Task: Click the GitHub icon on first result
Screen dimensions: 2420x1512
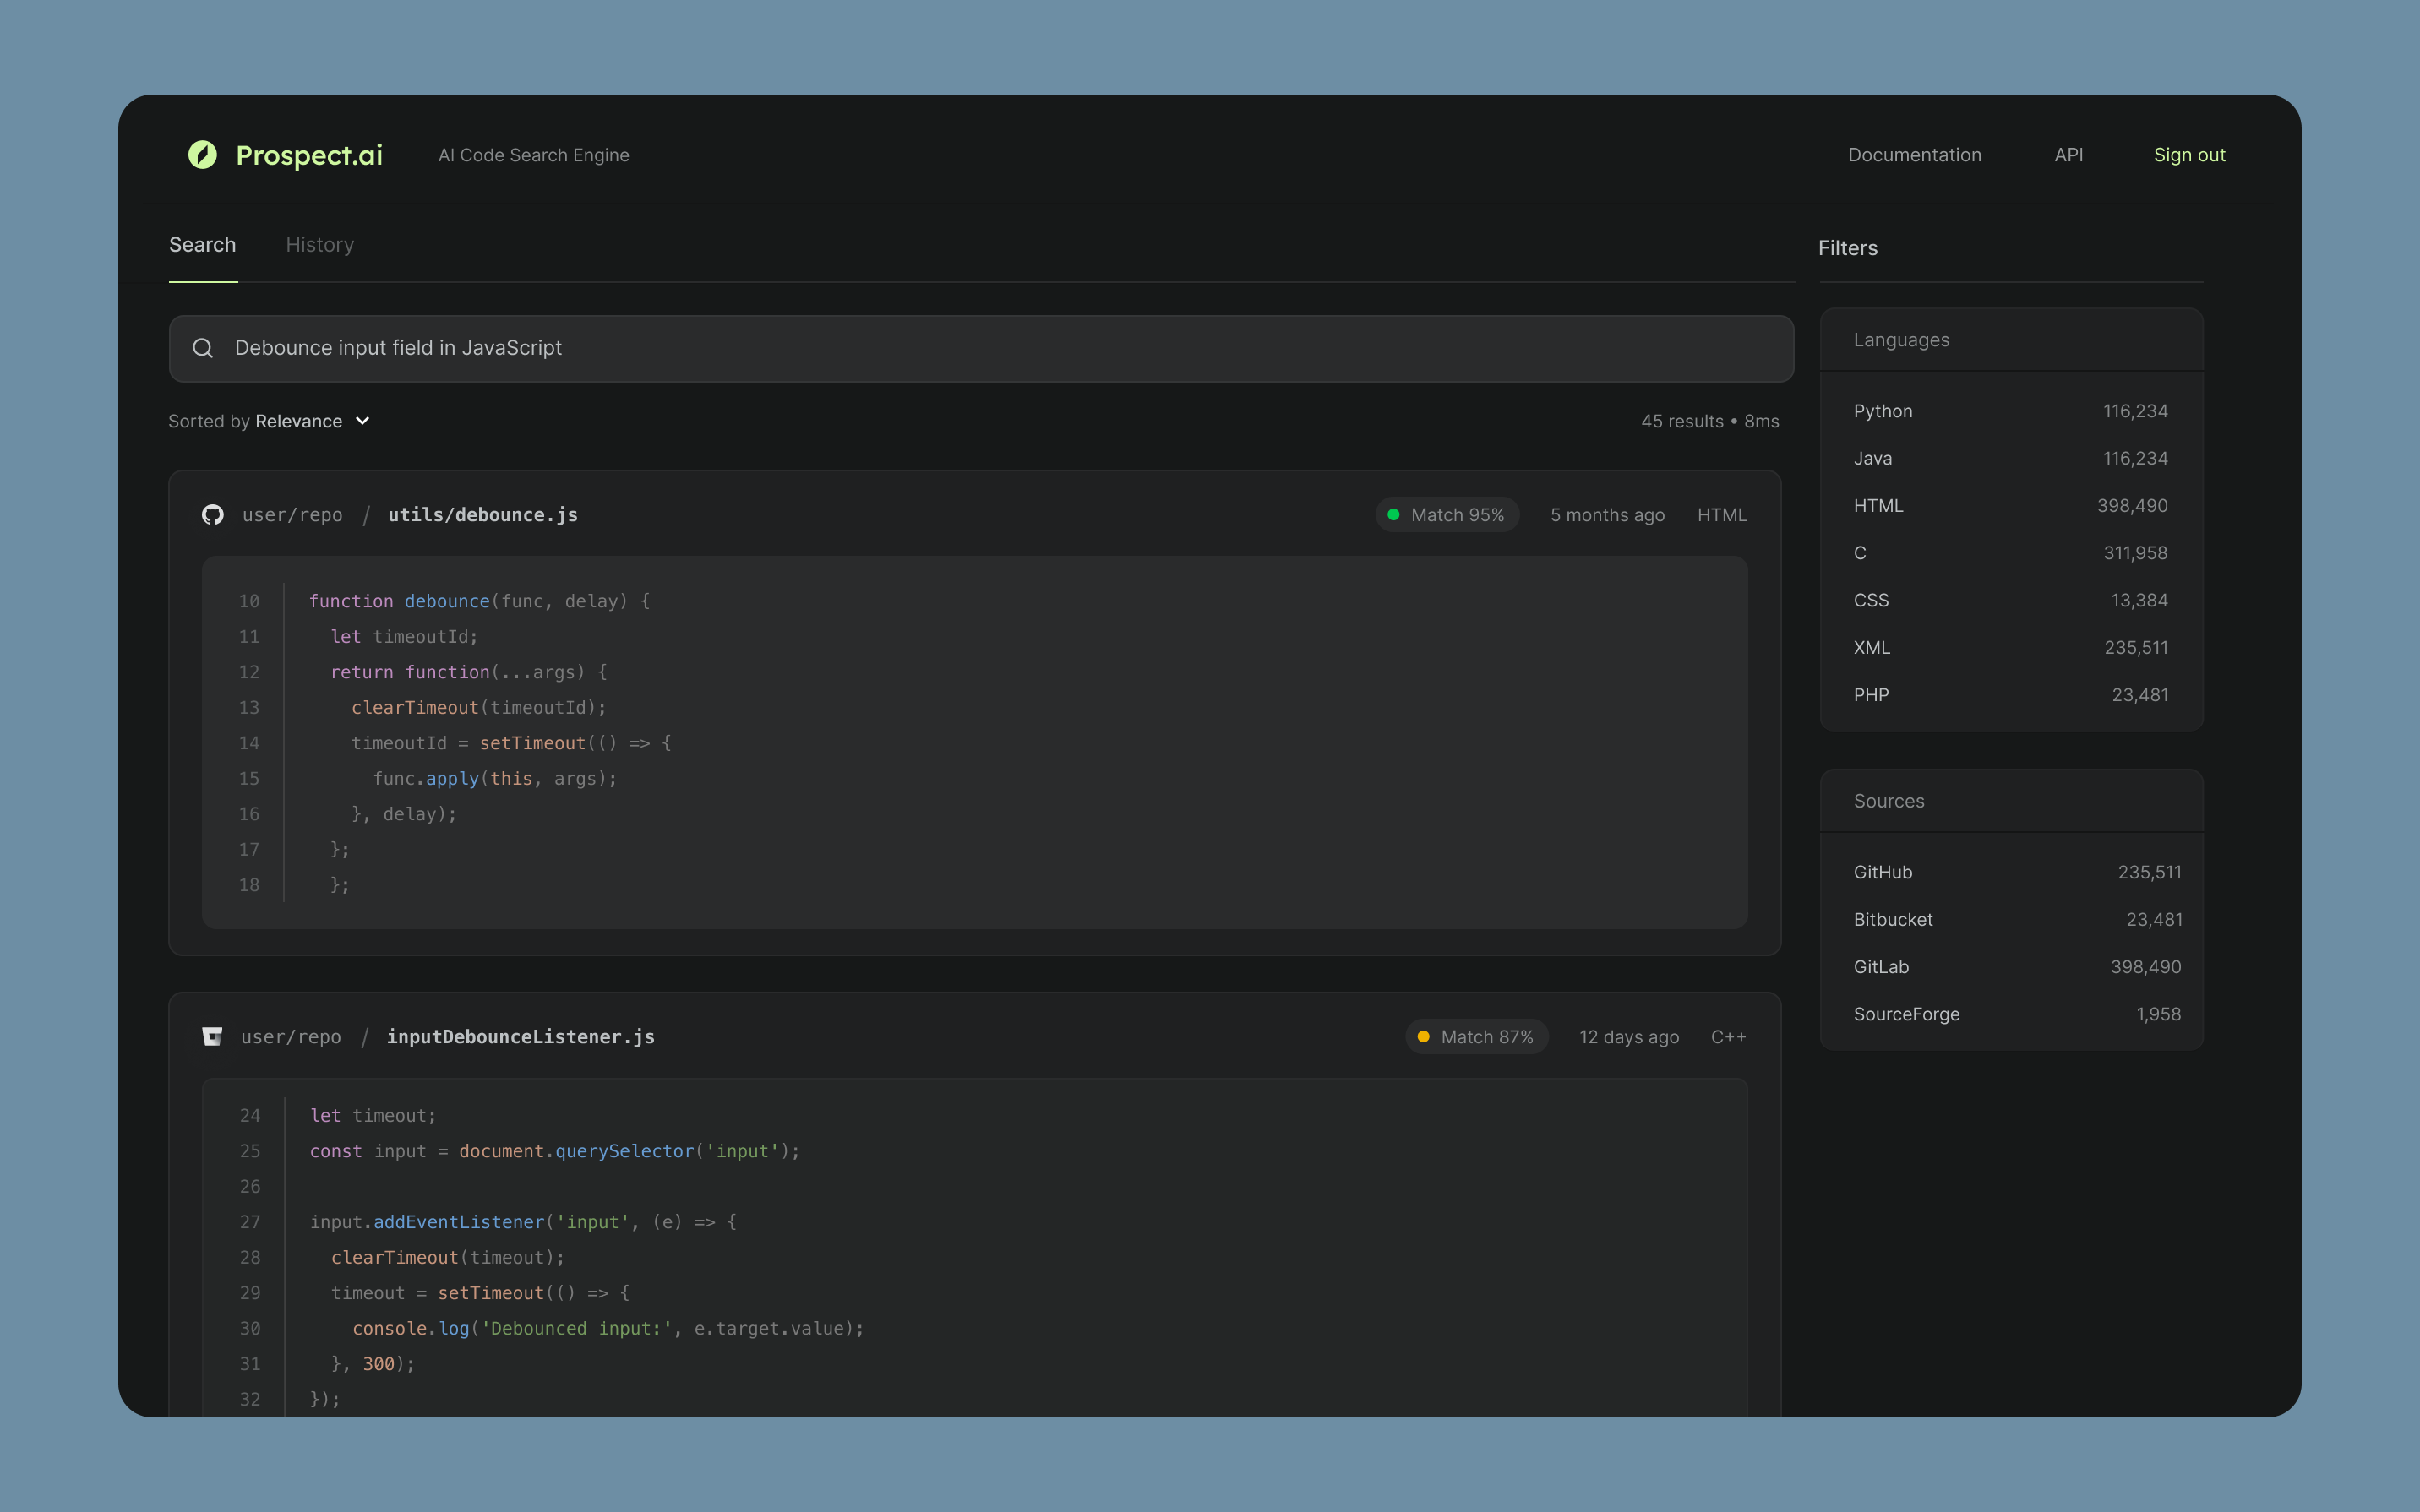Action: coord(213,515)
